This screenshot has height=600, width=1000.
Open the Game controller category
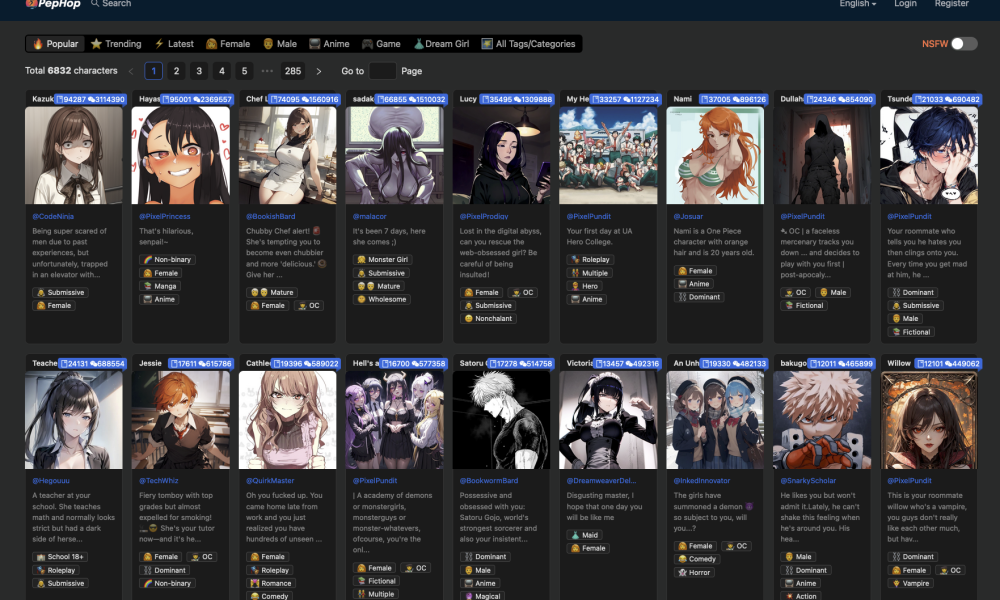point(381,44)
